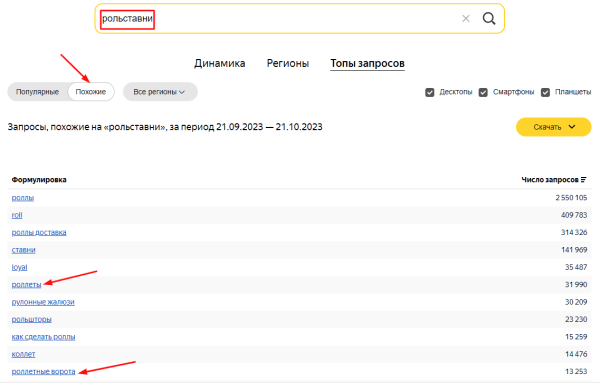
Task: Click the period description heading text
Action: 165,127
